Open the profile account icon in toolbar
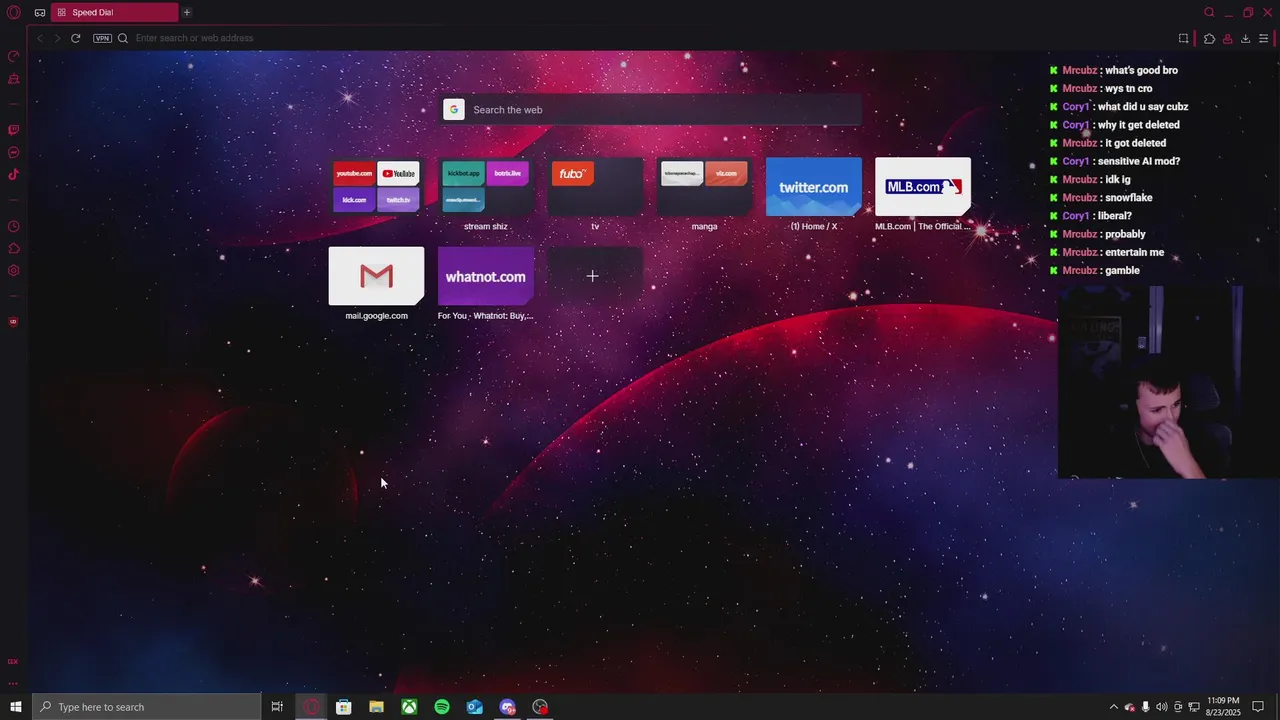The image size is (1280, 720). [1227, 38]
